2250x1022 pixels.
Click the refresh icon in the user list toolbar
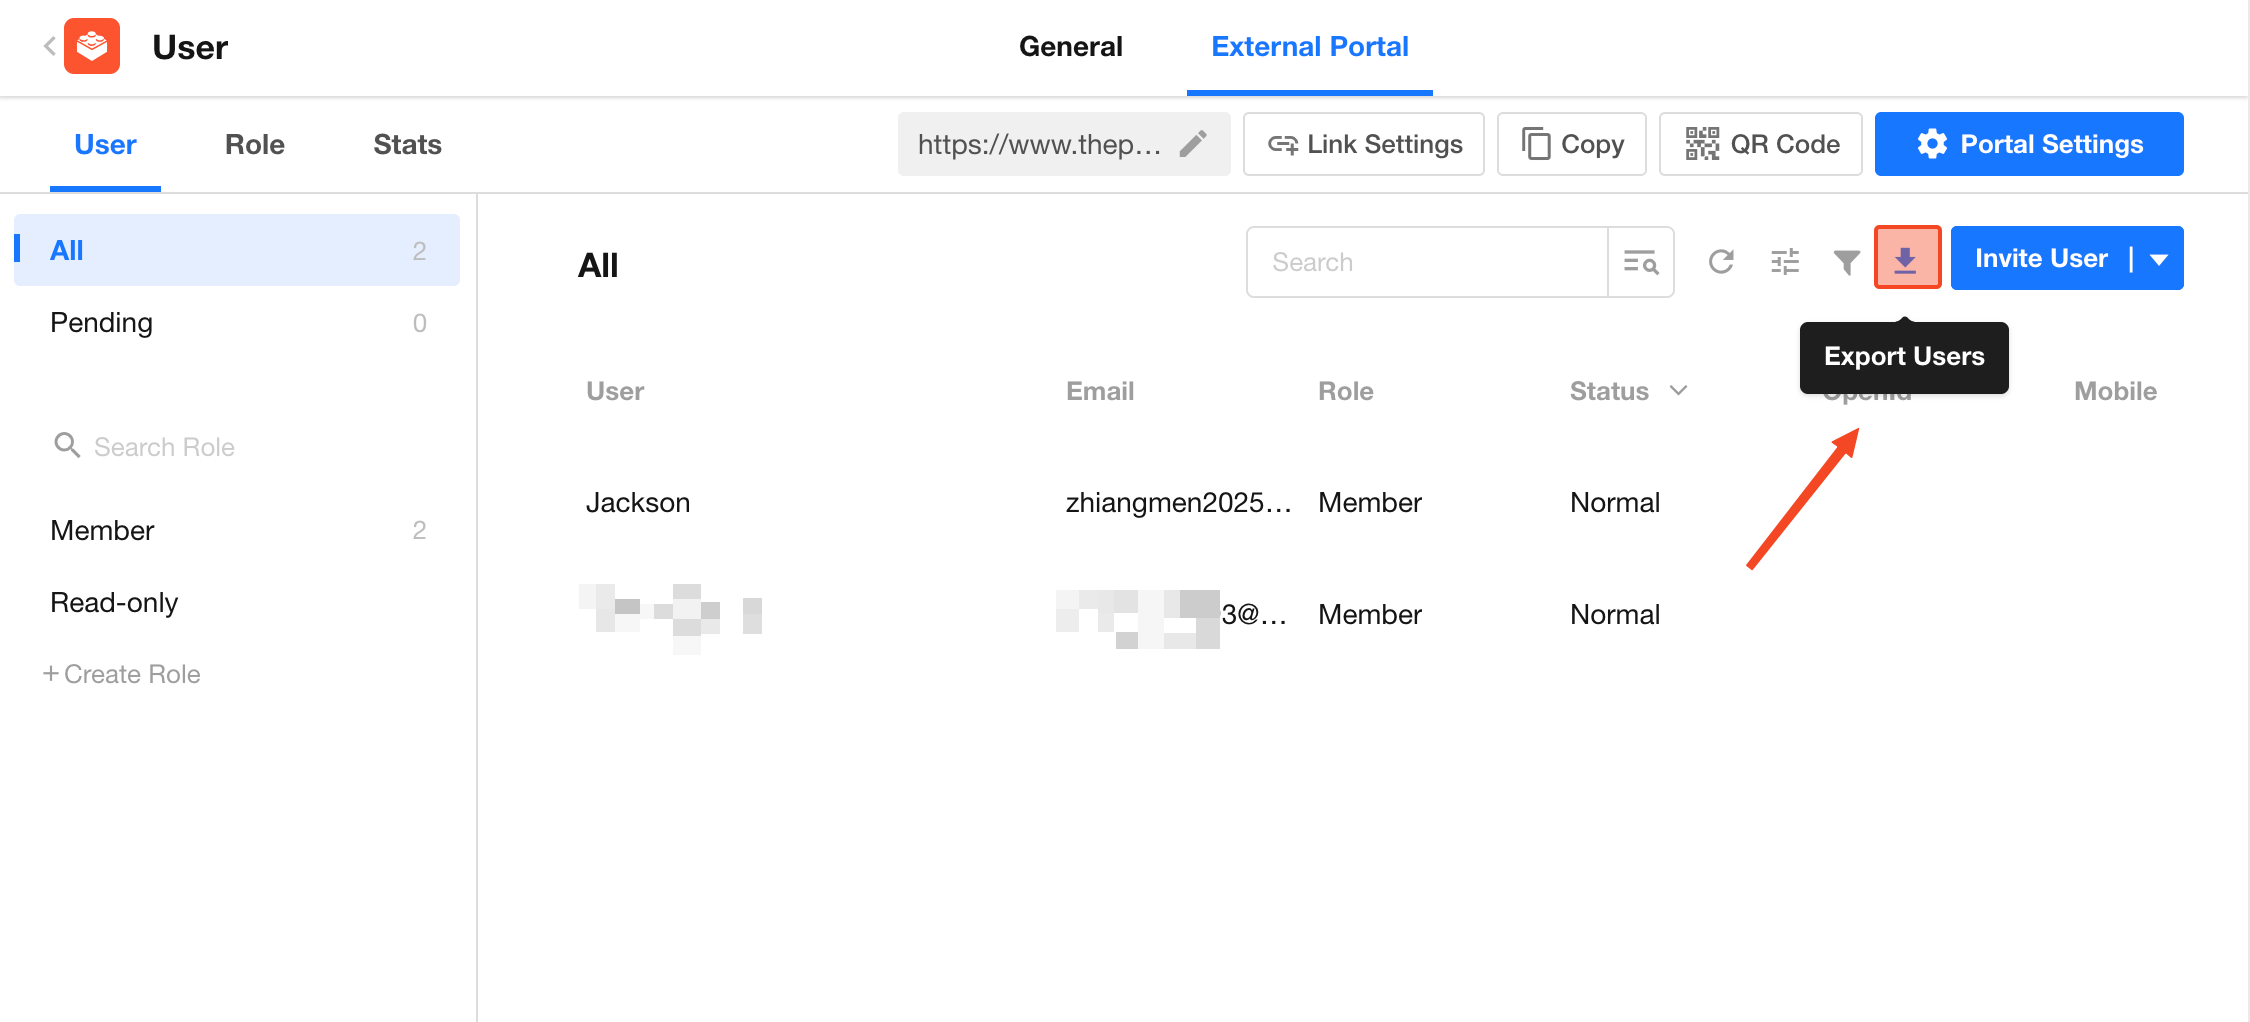coord(1720,262)
